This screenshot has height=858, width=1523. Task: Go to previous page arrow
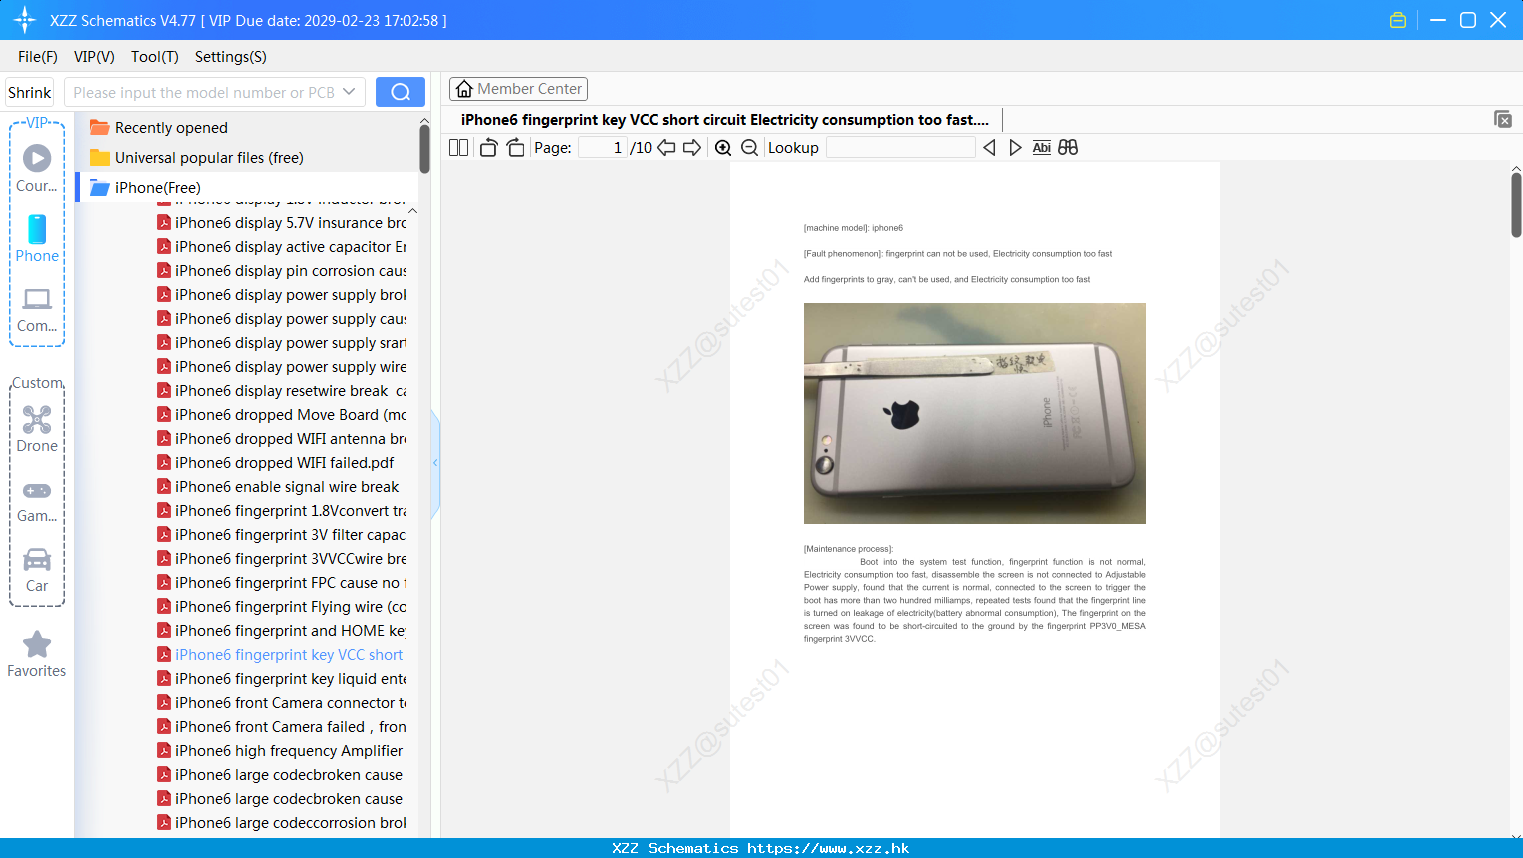[666, 148]
